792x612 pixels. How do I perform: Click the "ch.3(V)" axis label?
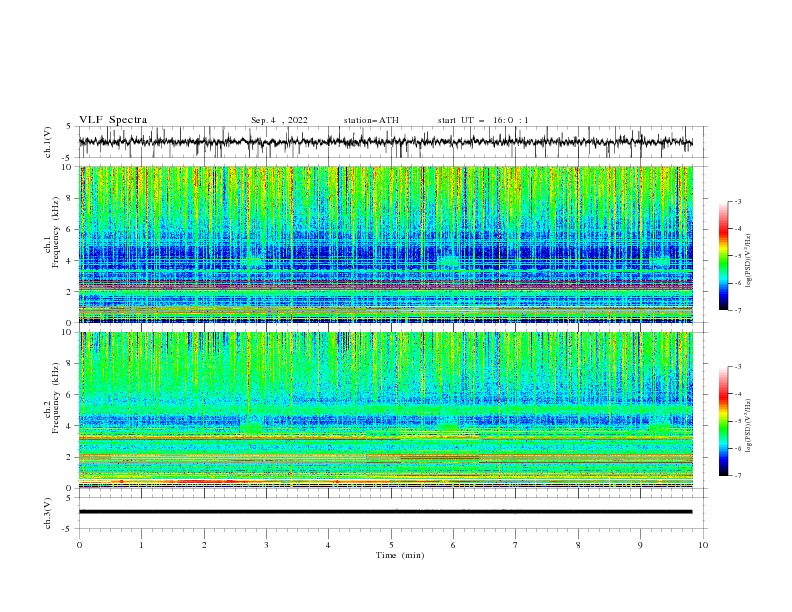pos(48,513)
